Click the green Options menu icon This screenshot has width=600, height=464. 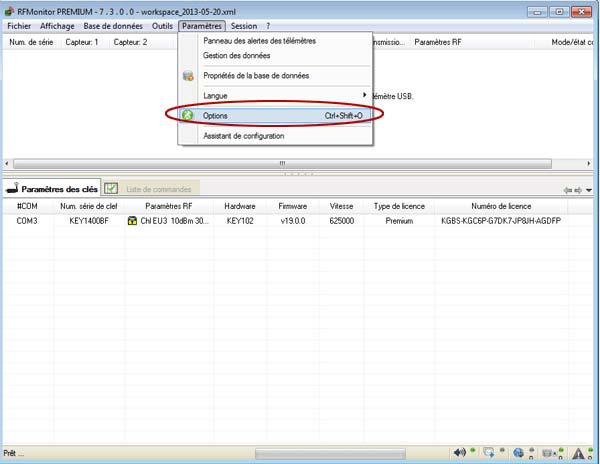[188, 115]
